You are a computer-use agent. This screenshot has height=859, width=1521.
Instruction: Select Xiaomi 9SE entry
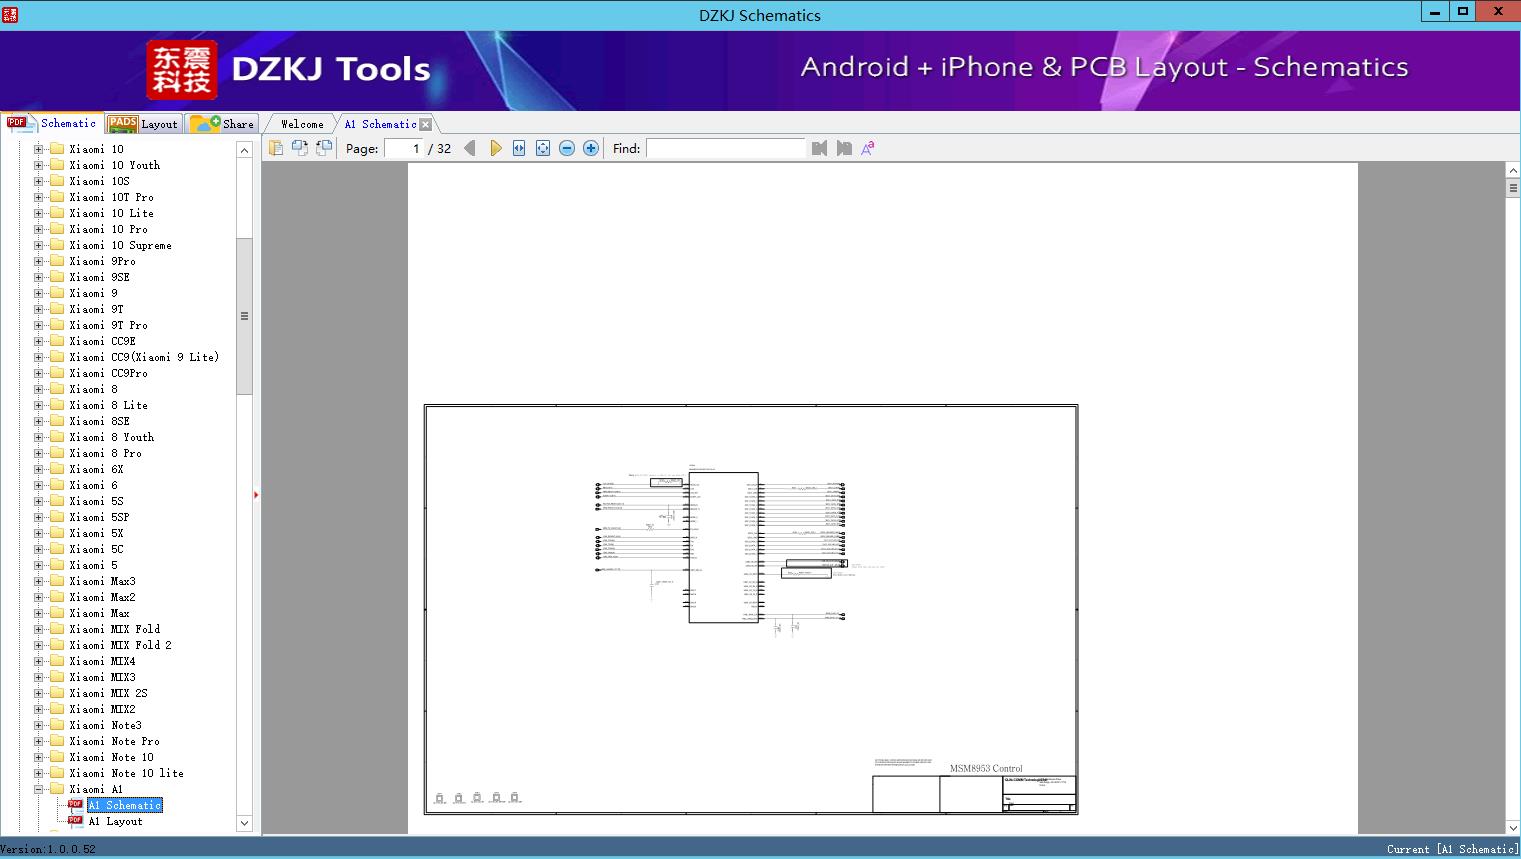[100, 277]
